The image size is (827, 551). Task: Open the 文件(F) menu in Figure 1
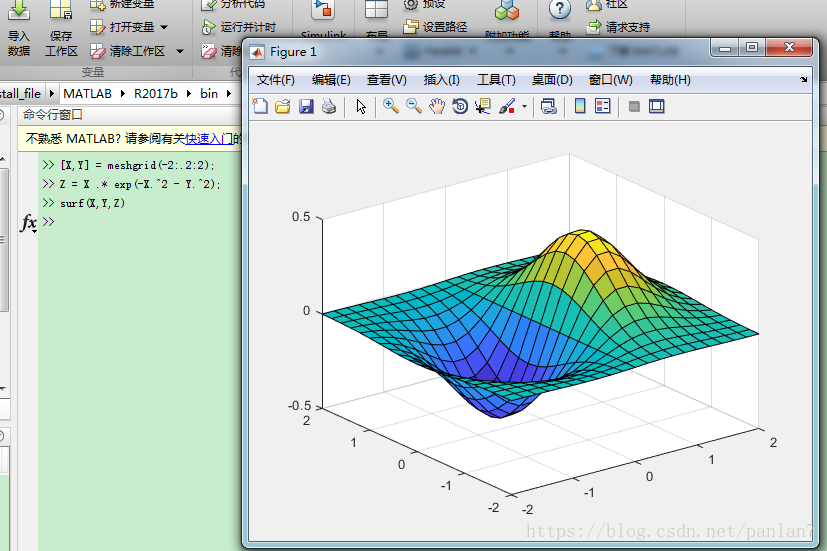[276, 80]
